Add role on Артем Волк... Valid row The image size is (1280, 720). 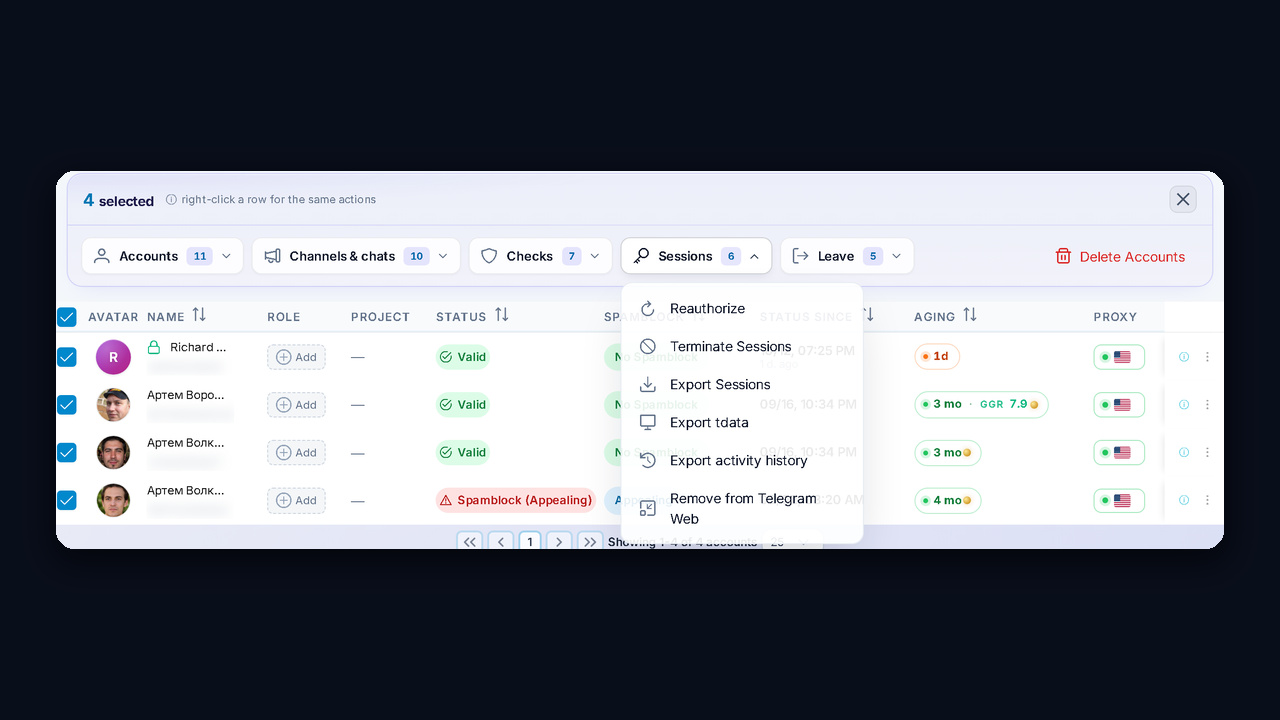click(x=296, y=452)
